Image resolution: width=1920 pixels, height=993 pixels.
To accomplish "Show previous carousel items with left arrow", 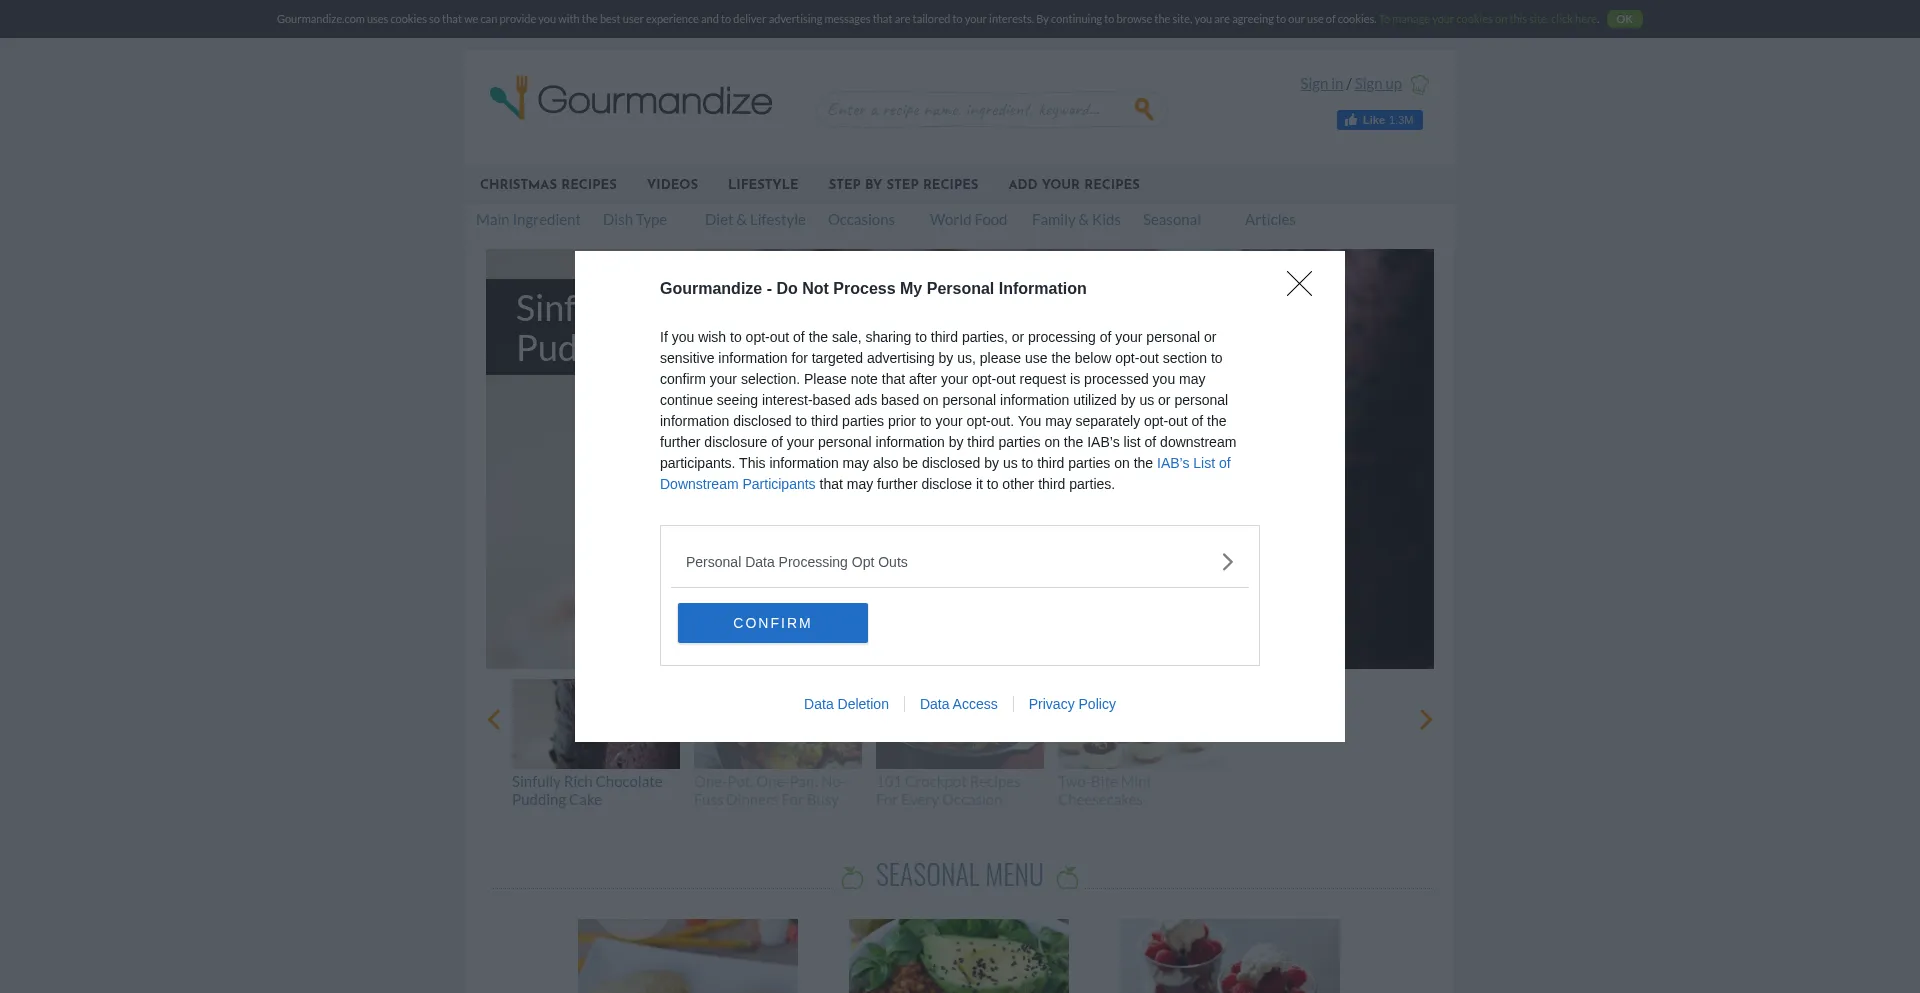I will coord(494,720).
